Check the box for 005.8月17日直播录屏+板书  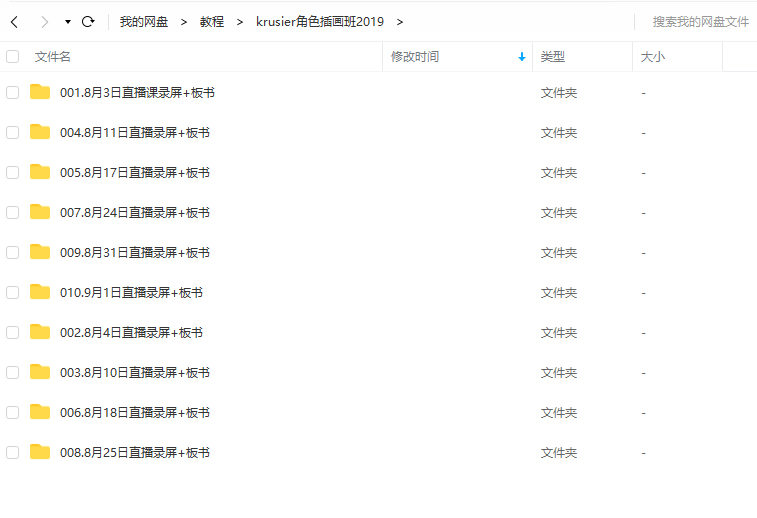pyautogui.click(x=13, y=172)
